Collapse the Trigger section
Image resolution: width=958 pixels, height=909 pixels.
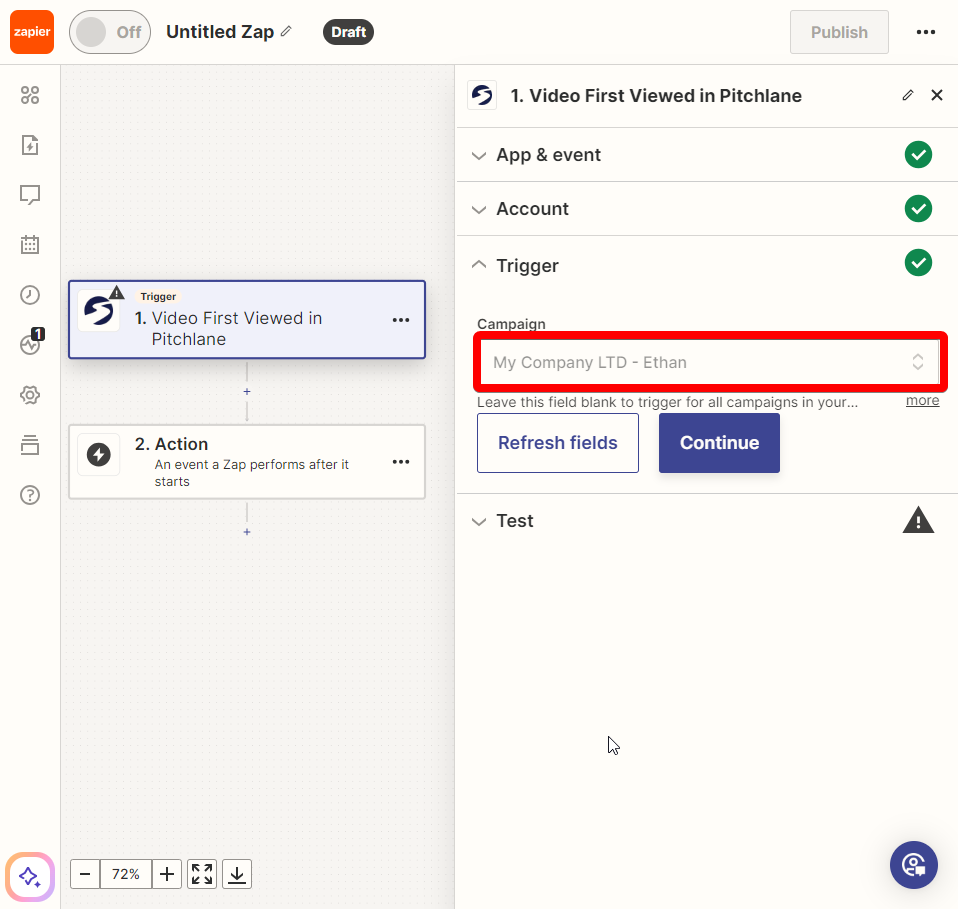[x=707, y=265]
